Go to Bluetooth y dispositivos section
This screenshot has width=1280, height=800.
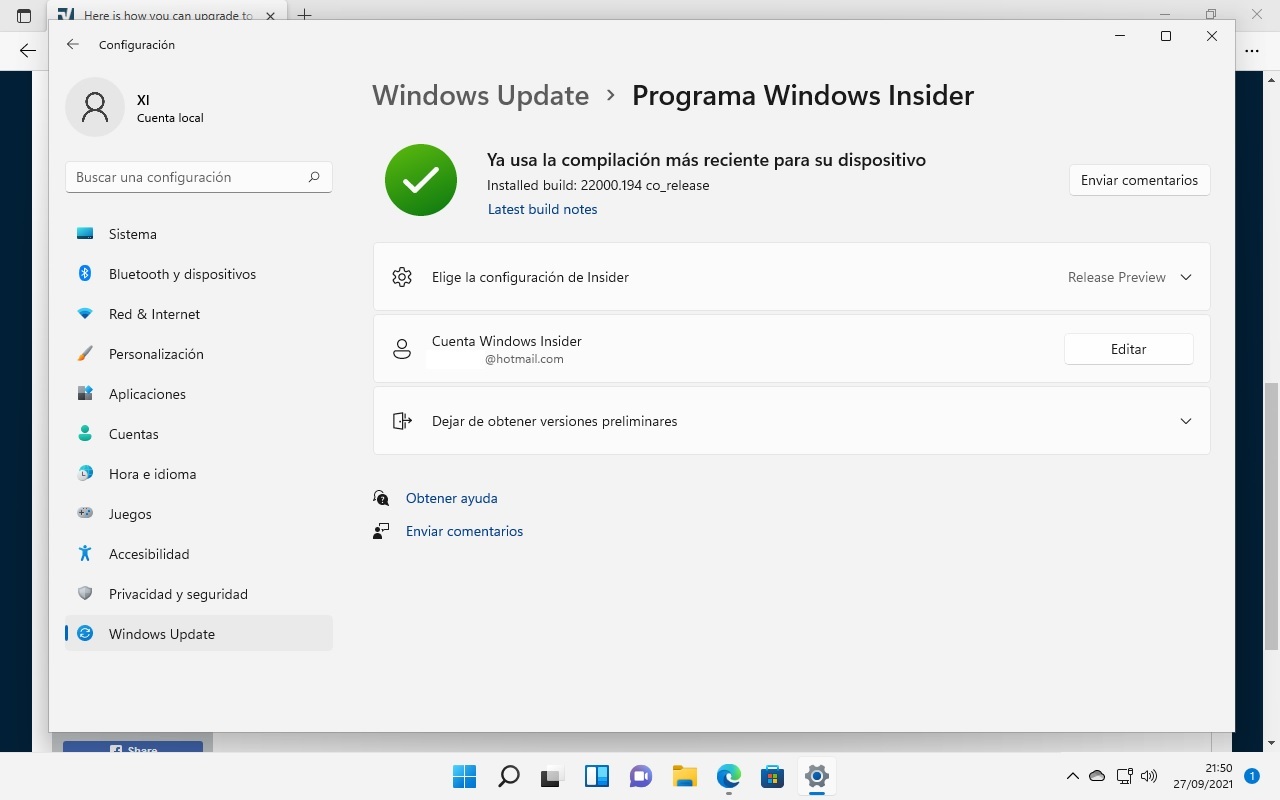(x=182, y=274)
